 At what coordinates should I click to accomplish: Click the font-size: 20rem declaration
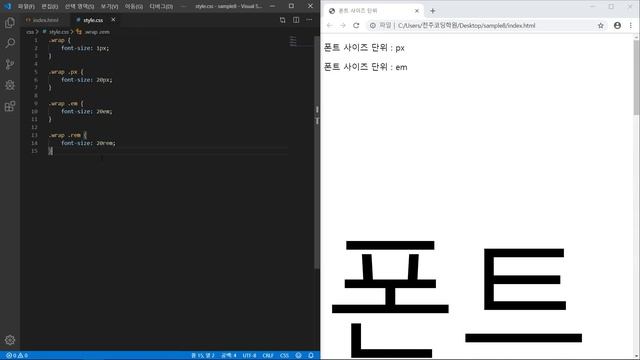88,143
